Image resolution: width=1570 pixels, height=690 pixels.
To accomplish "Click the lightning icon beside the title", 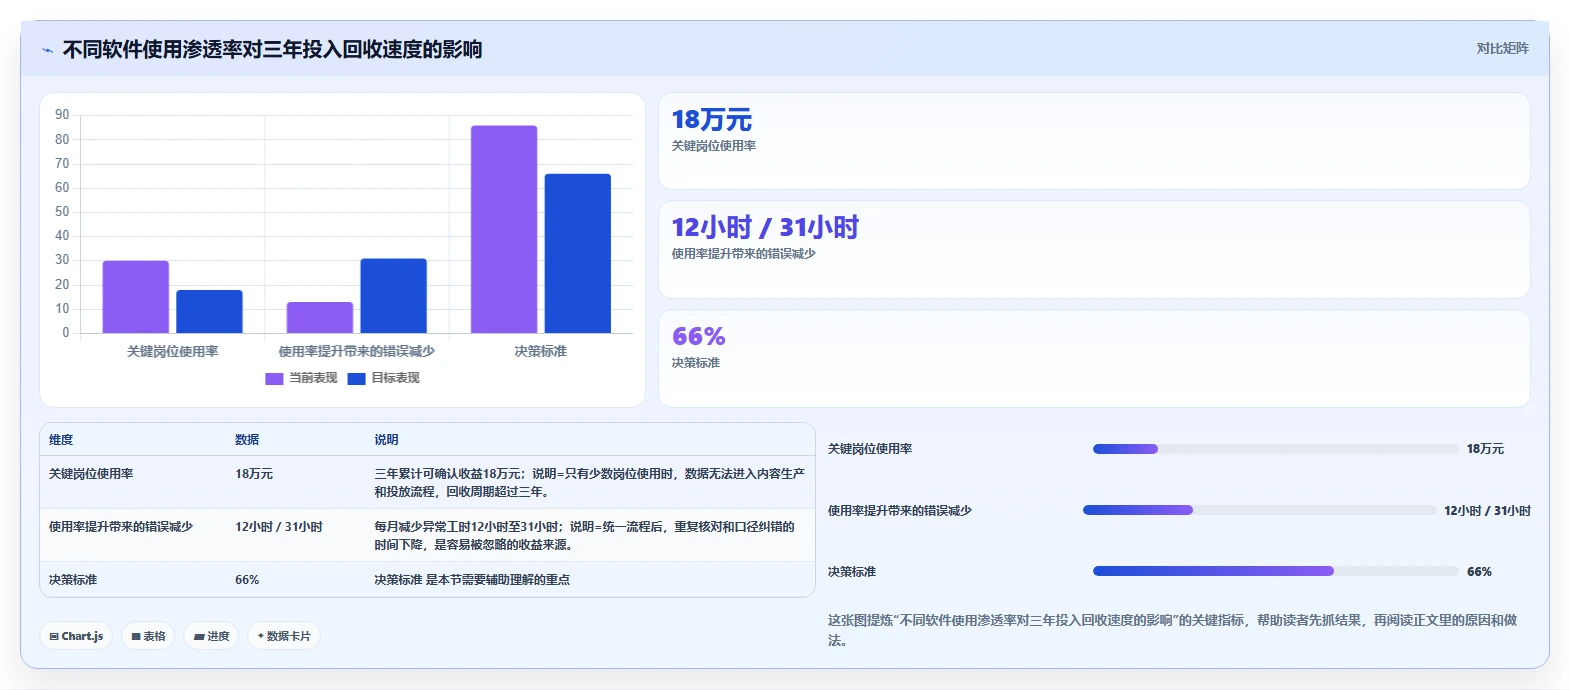I will pyautogui.click(x=47, y=50).
